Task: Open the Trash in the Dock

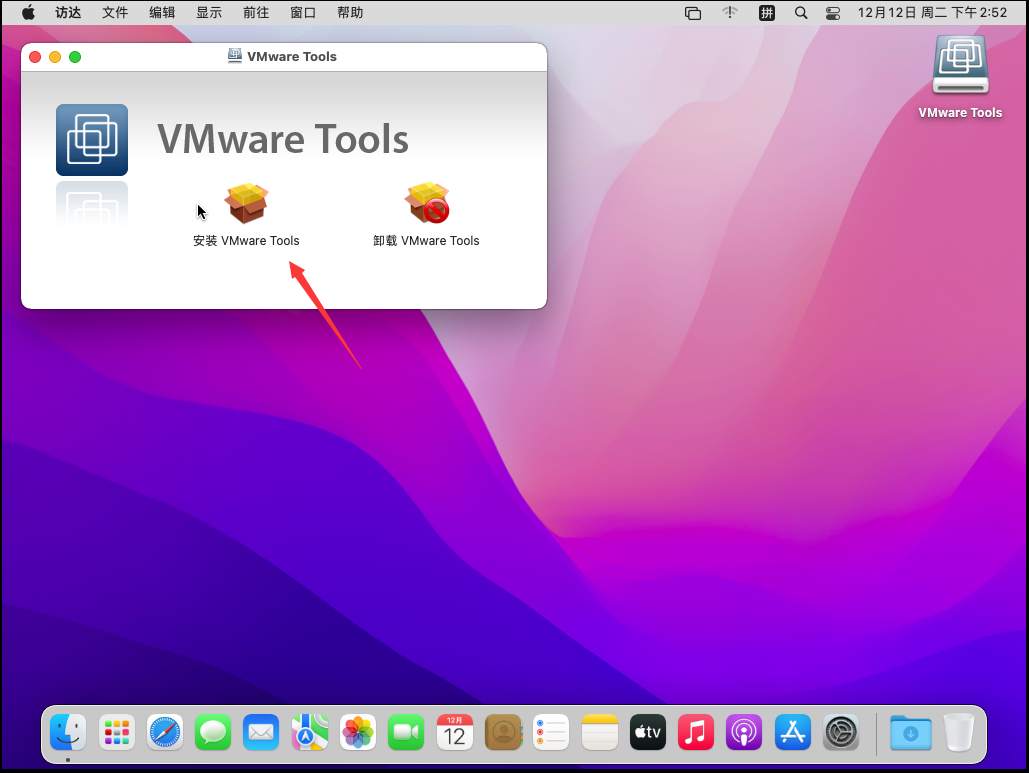Action: click(959, 732)
